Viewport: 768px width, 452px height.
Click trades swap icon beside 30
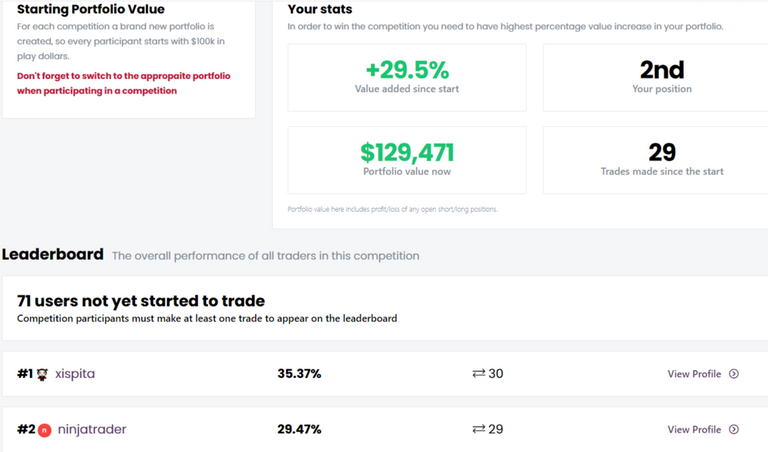(x=479, y=374)
